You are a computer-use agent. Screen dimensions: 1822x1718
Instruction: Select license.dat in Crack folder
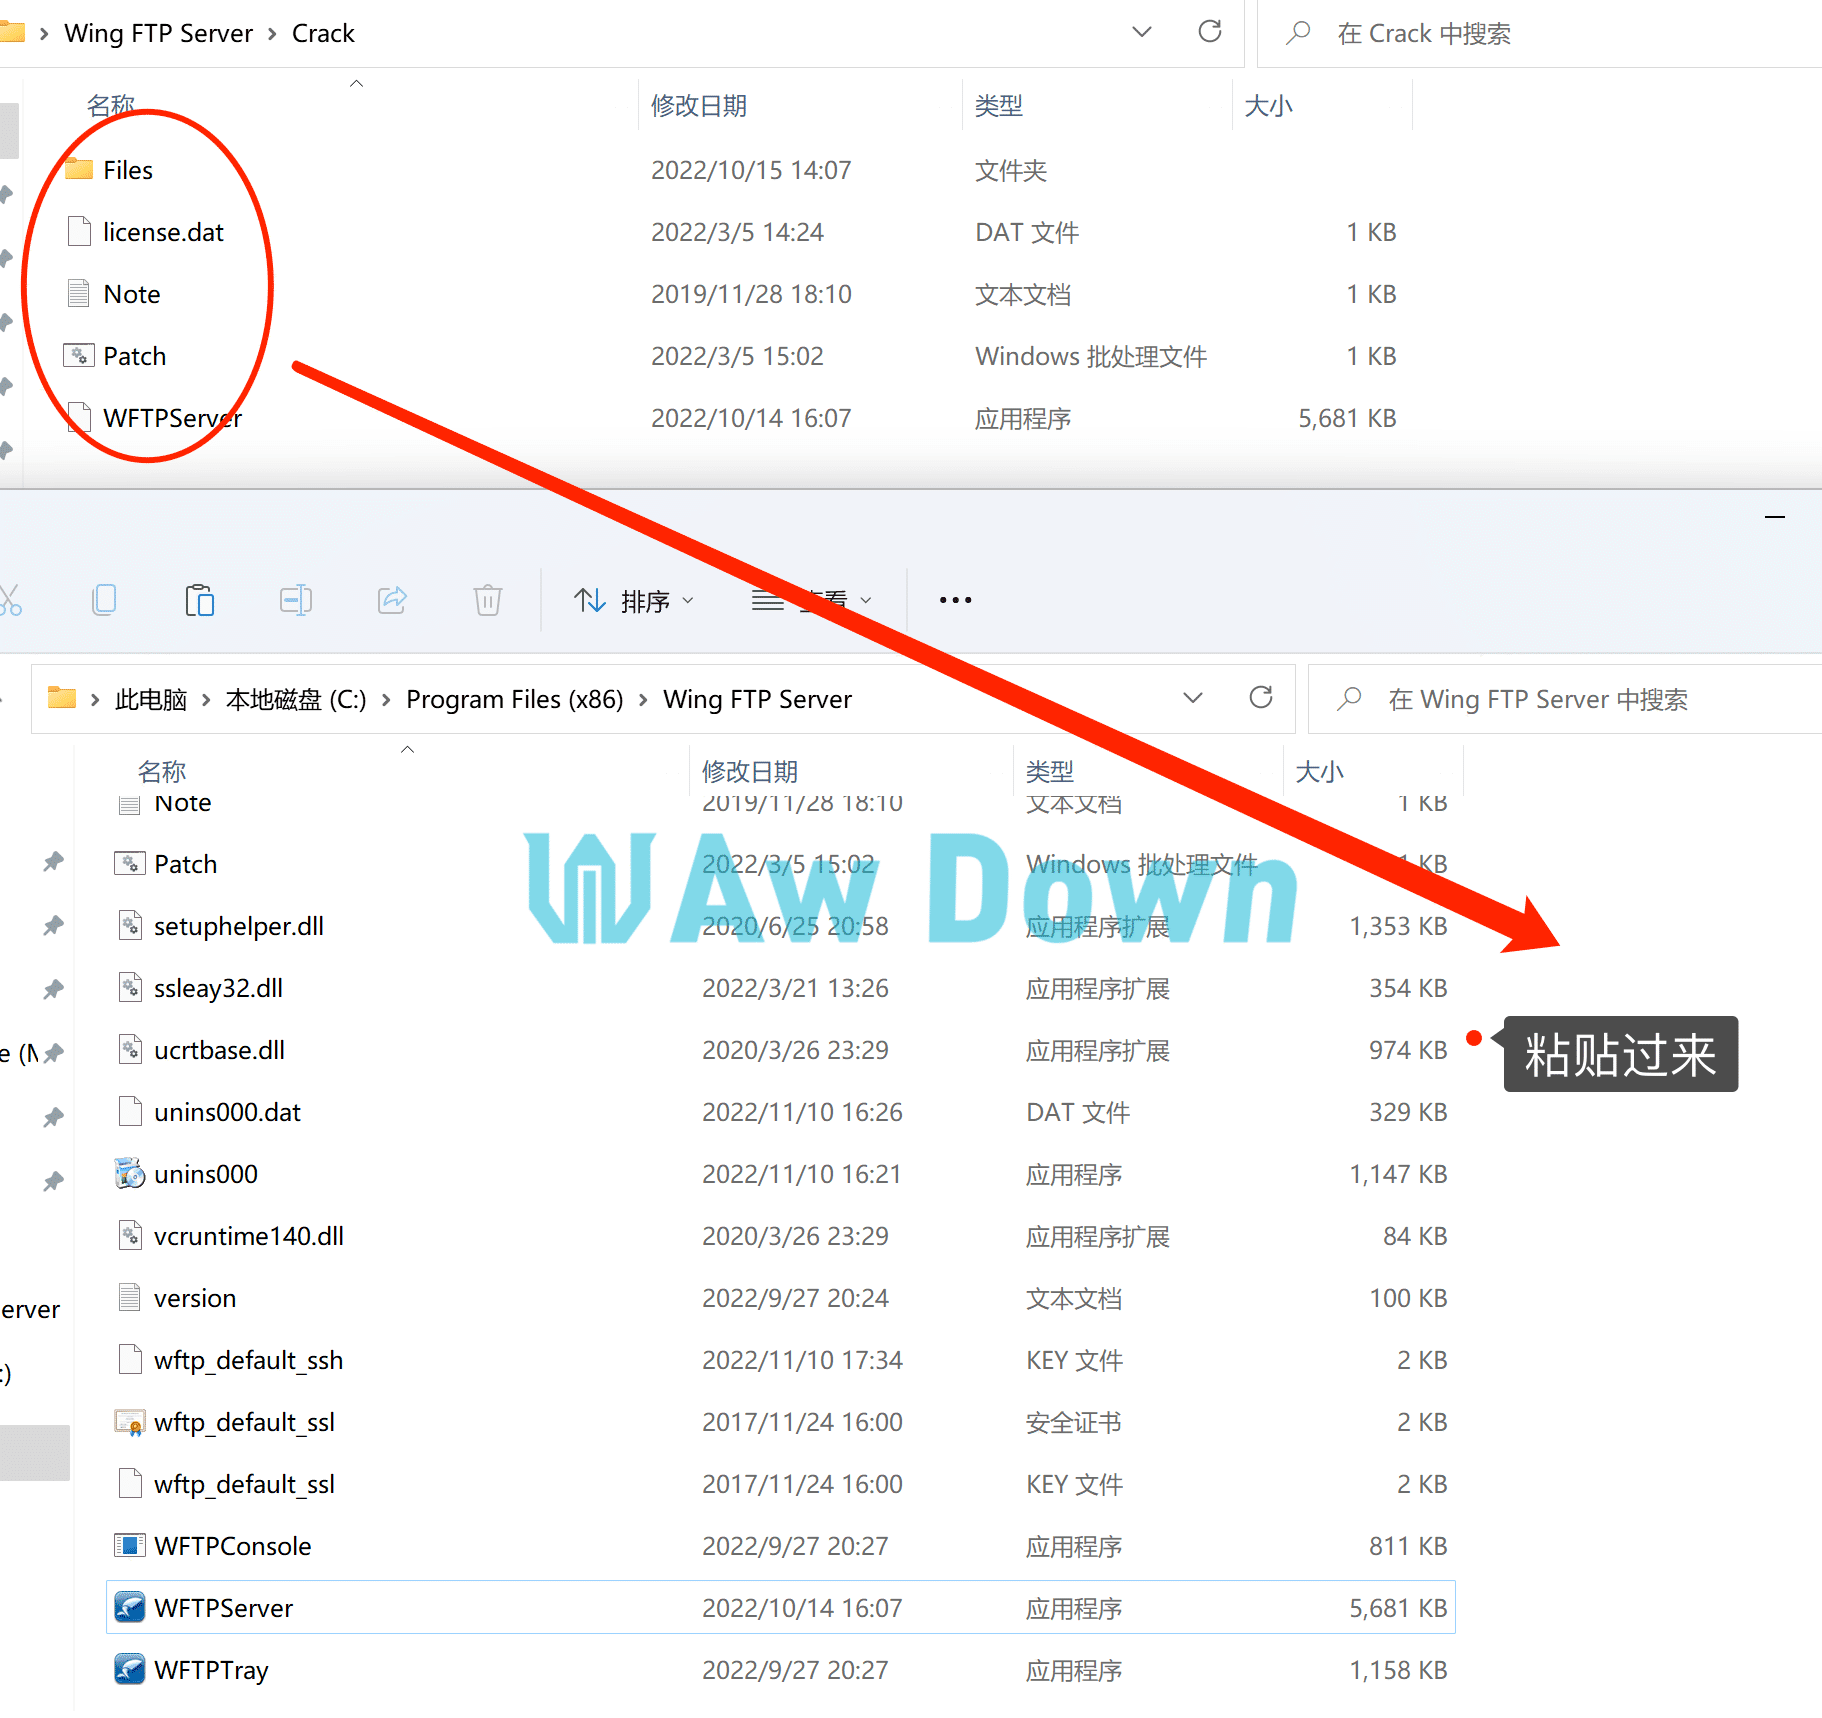[163, 232]
